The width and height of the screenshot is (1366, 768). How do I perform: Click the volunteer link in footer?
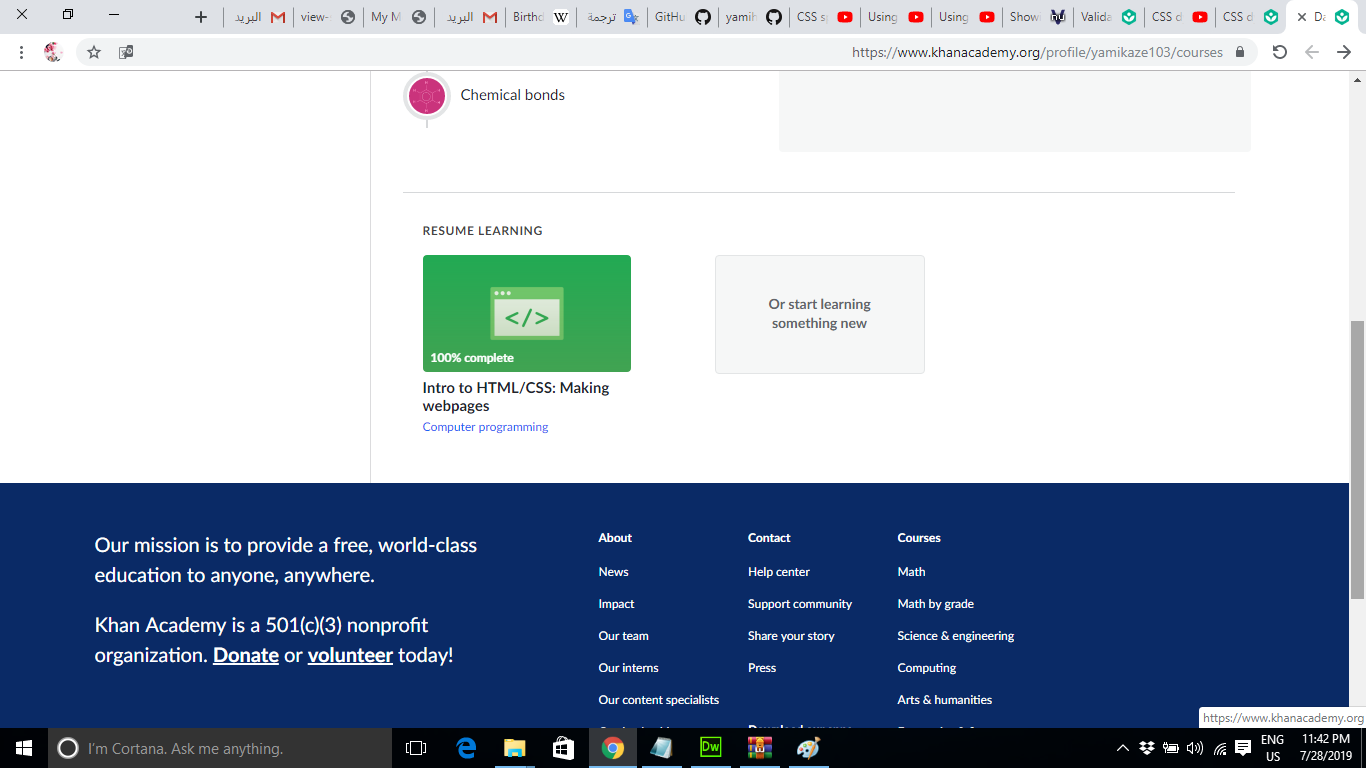(350, 656)
